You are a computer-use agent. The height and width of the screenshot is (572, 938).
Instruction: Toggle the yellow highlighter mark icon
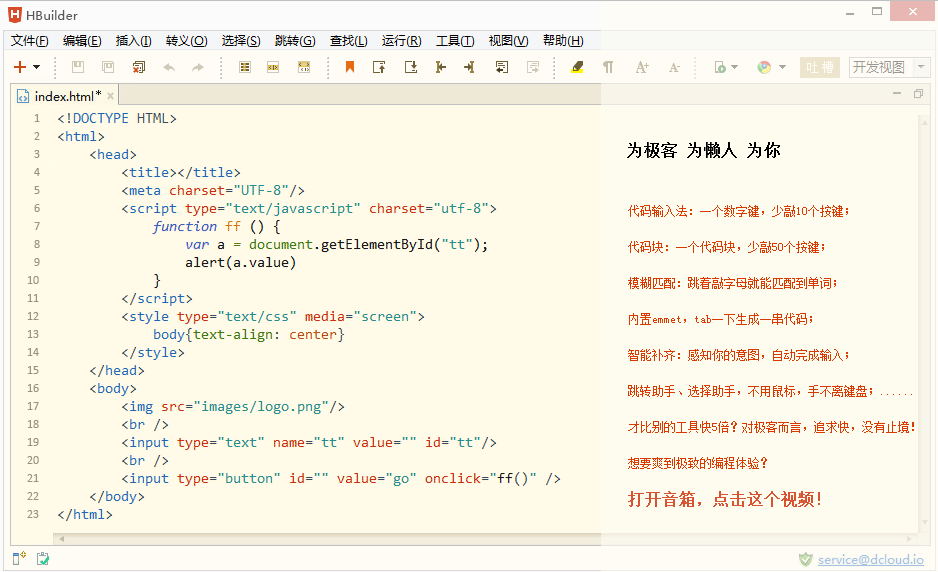(x=577, y=67)
